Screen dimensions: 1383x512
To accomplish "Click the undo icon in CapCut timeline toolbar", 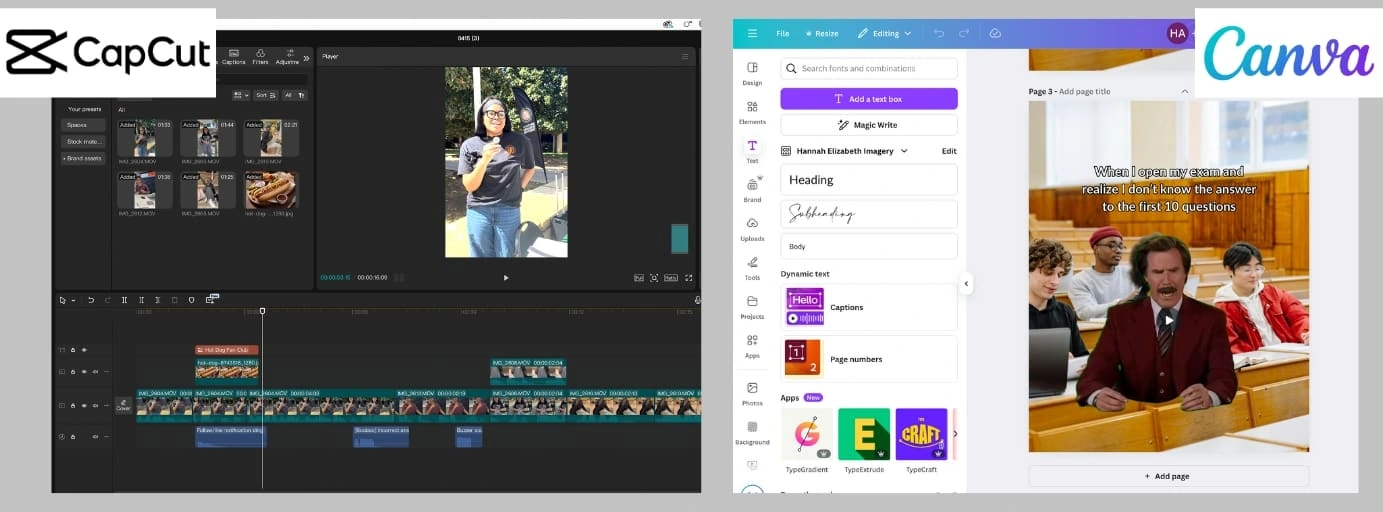I will (x=90, y=300).
